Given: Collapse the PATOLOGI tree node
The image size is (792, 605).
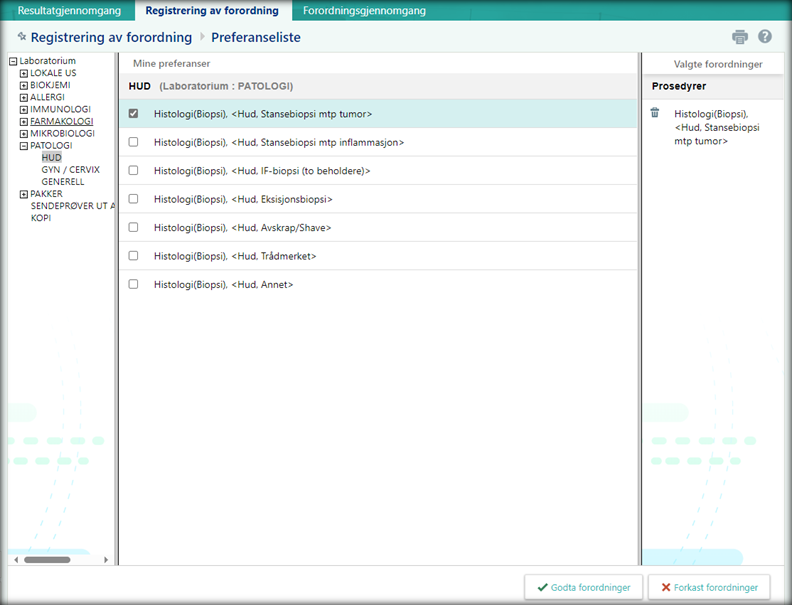Looking at the screenshot, I should 24,146.
